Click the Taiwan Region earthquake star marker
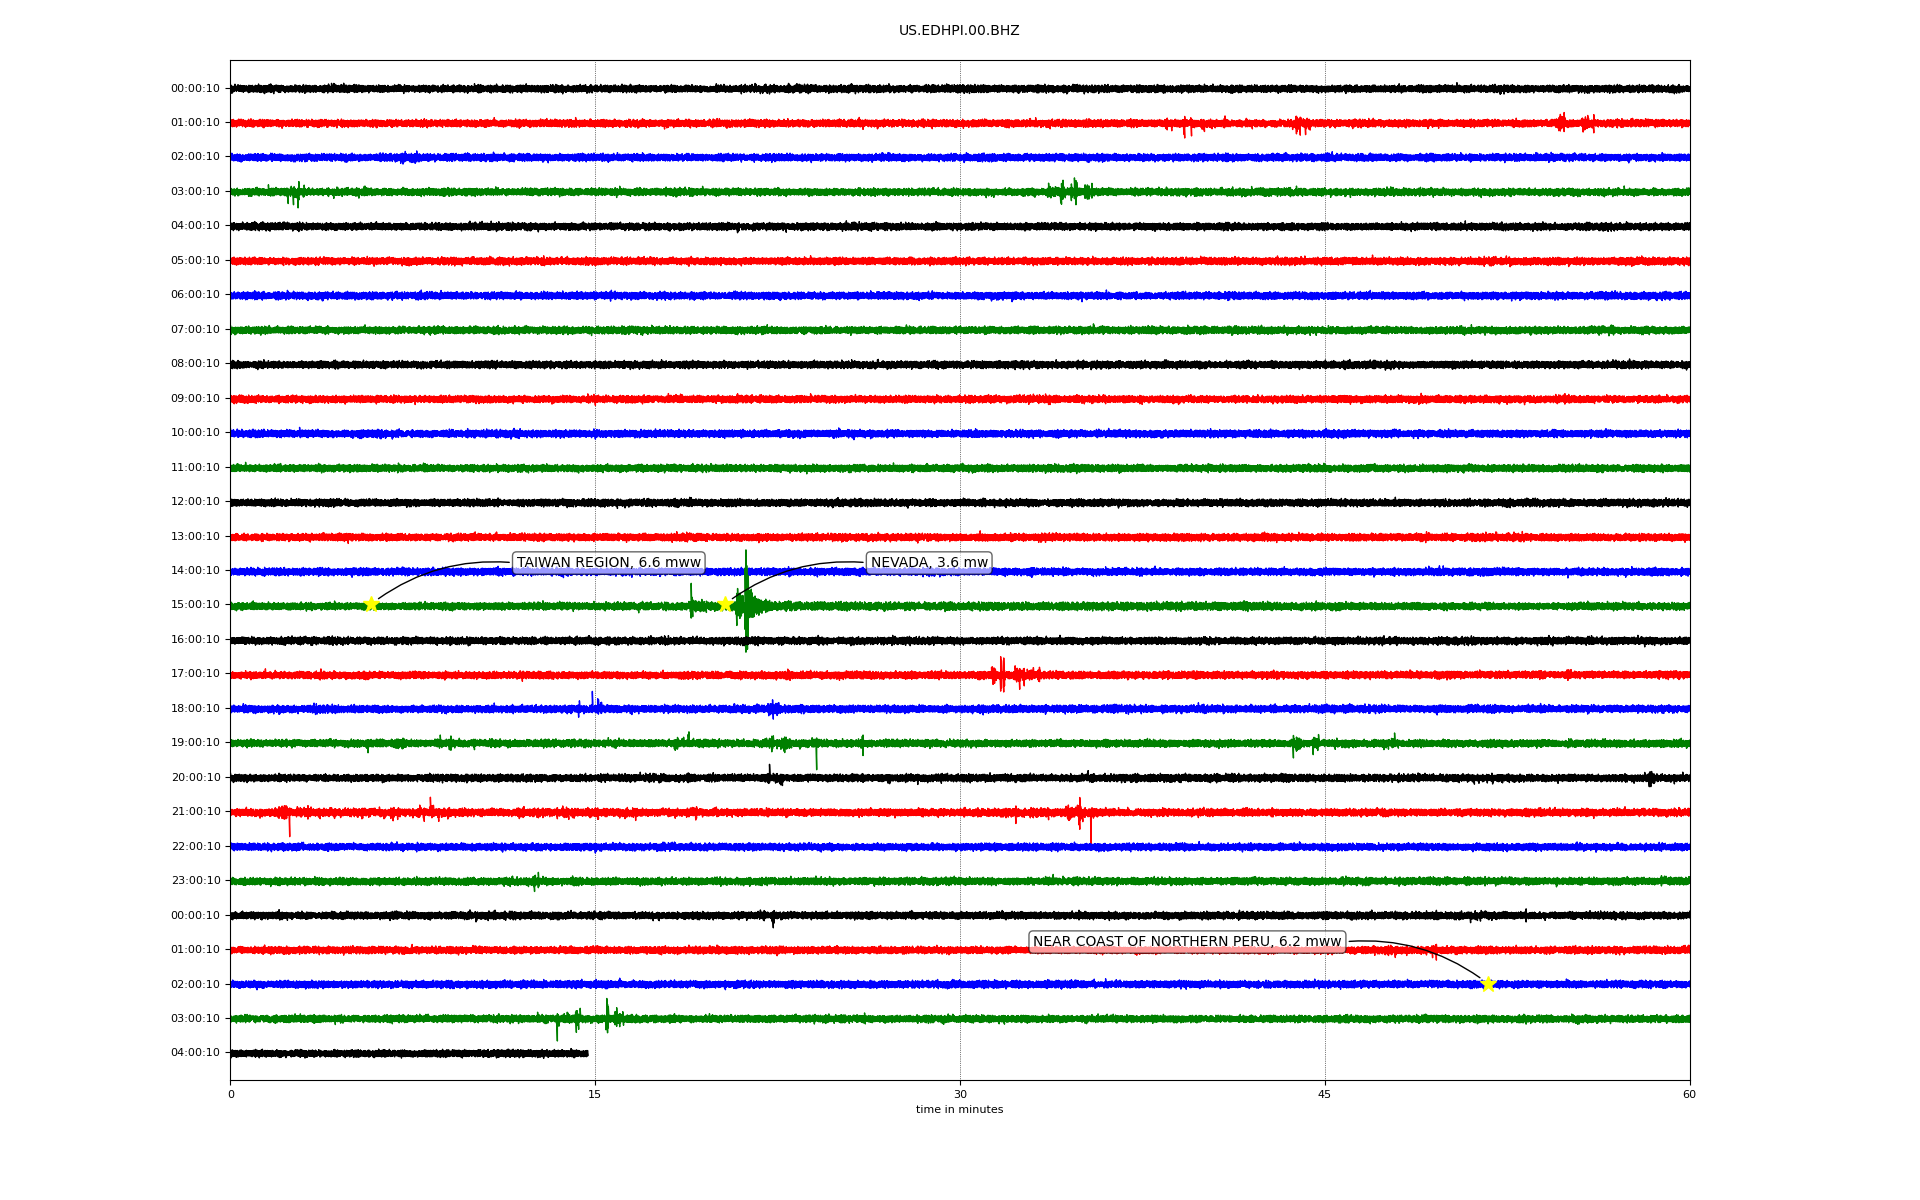Image resolution: width=1920 pixels, height=1200 pixels. (371, 604)
